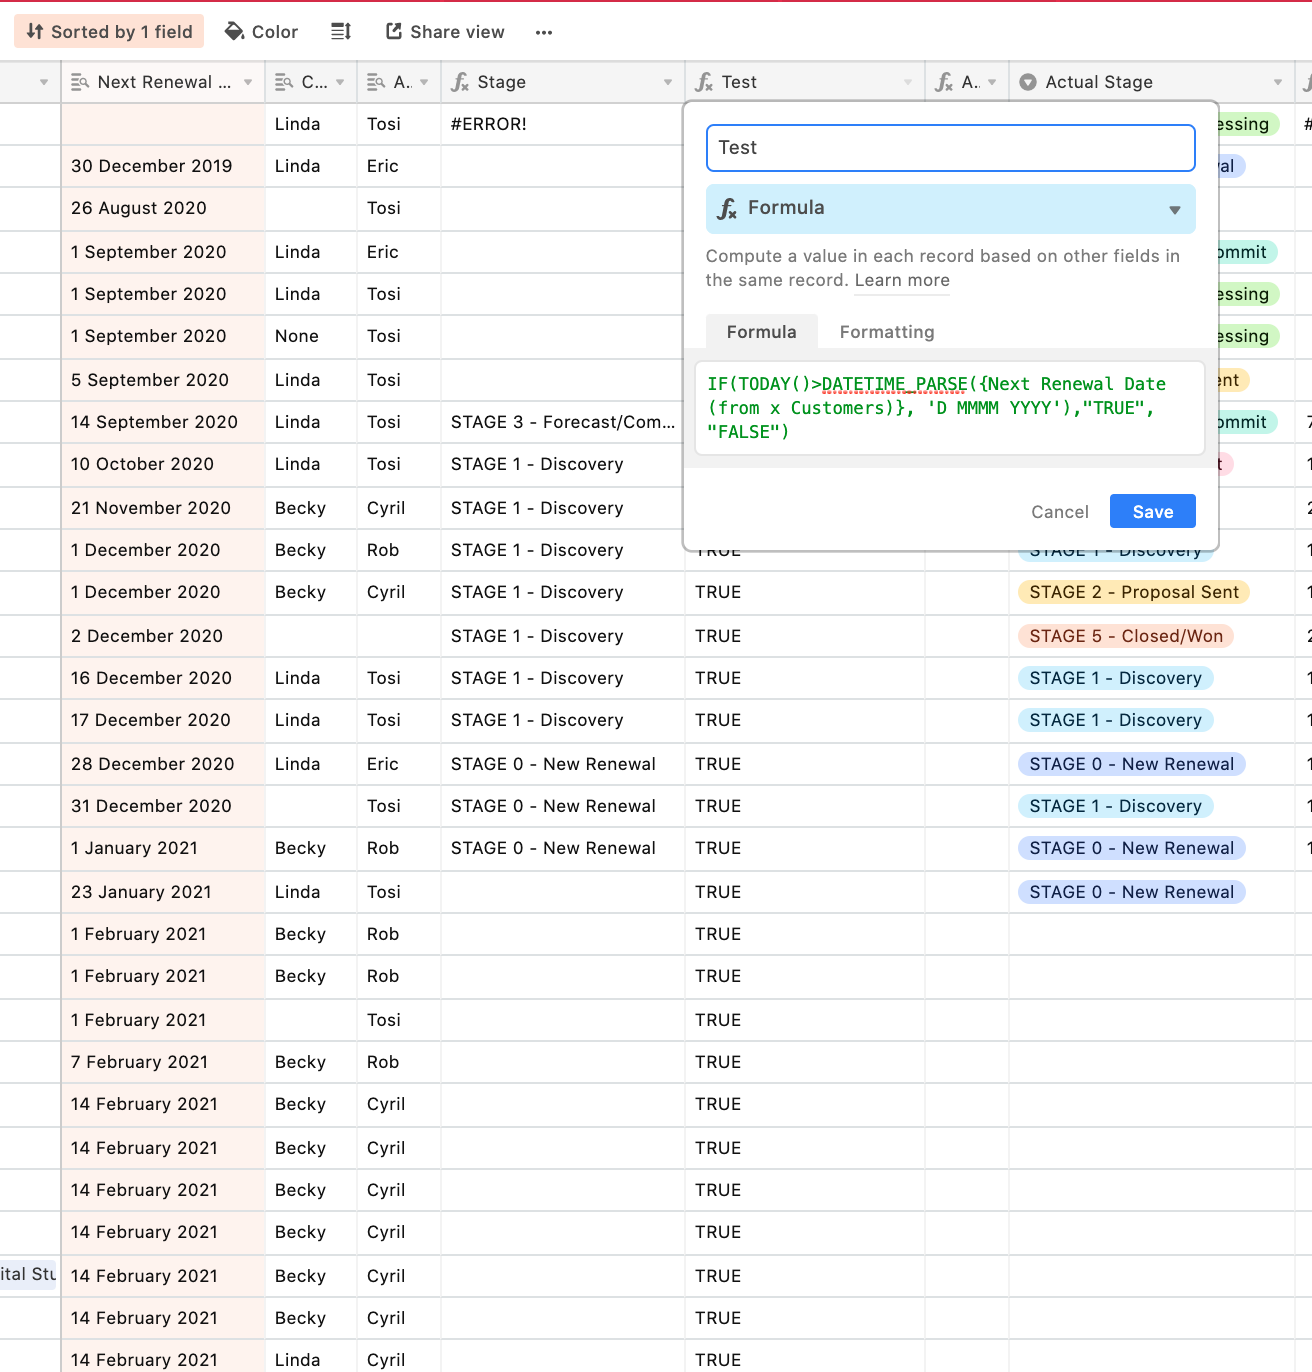Click the STAGE 3 - Forecast/Com... cell
This screenshot has height=1372, width=1312.
click(x=562, y=422)
